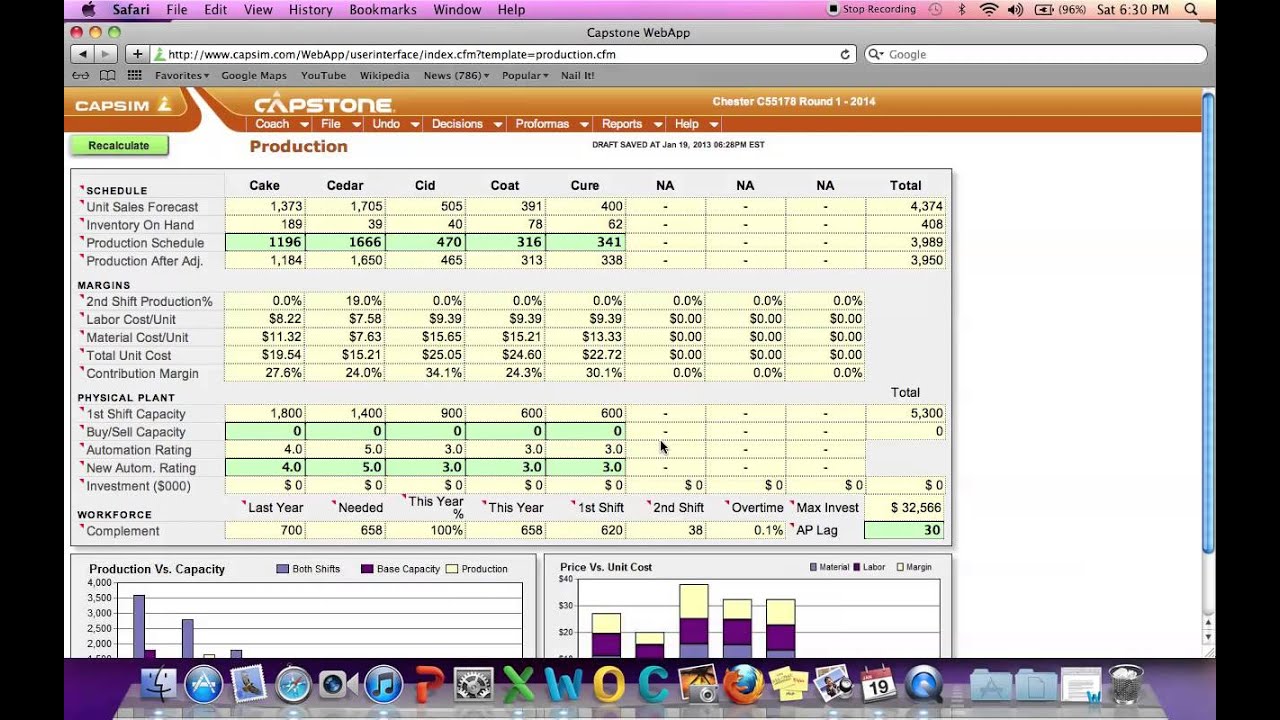Image resolution: width=1280 pixels, height=720 pixels.
Task: Open the Popular bookmarks dropdown
Action: pos(525,75)
